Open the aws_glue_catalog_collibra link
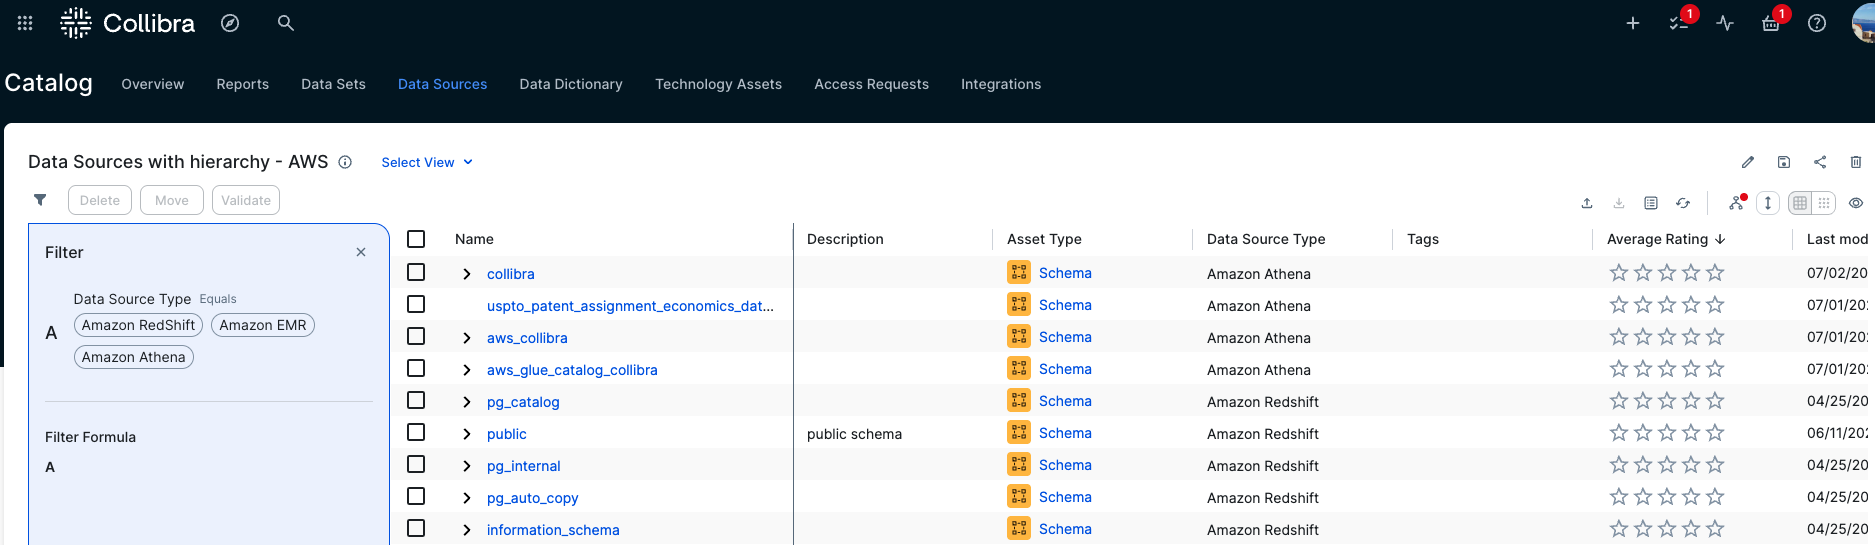This screenshot has height=545, width=1875. point(572,370)
